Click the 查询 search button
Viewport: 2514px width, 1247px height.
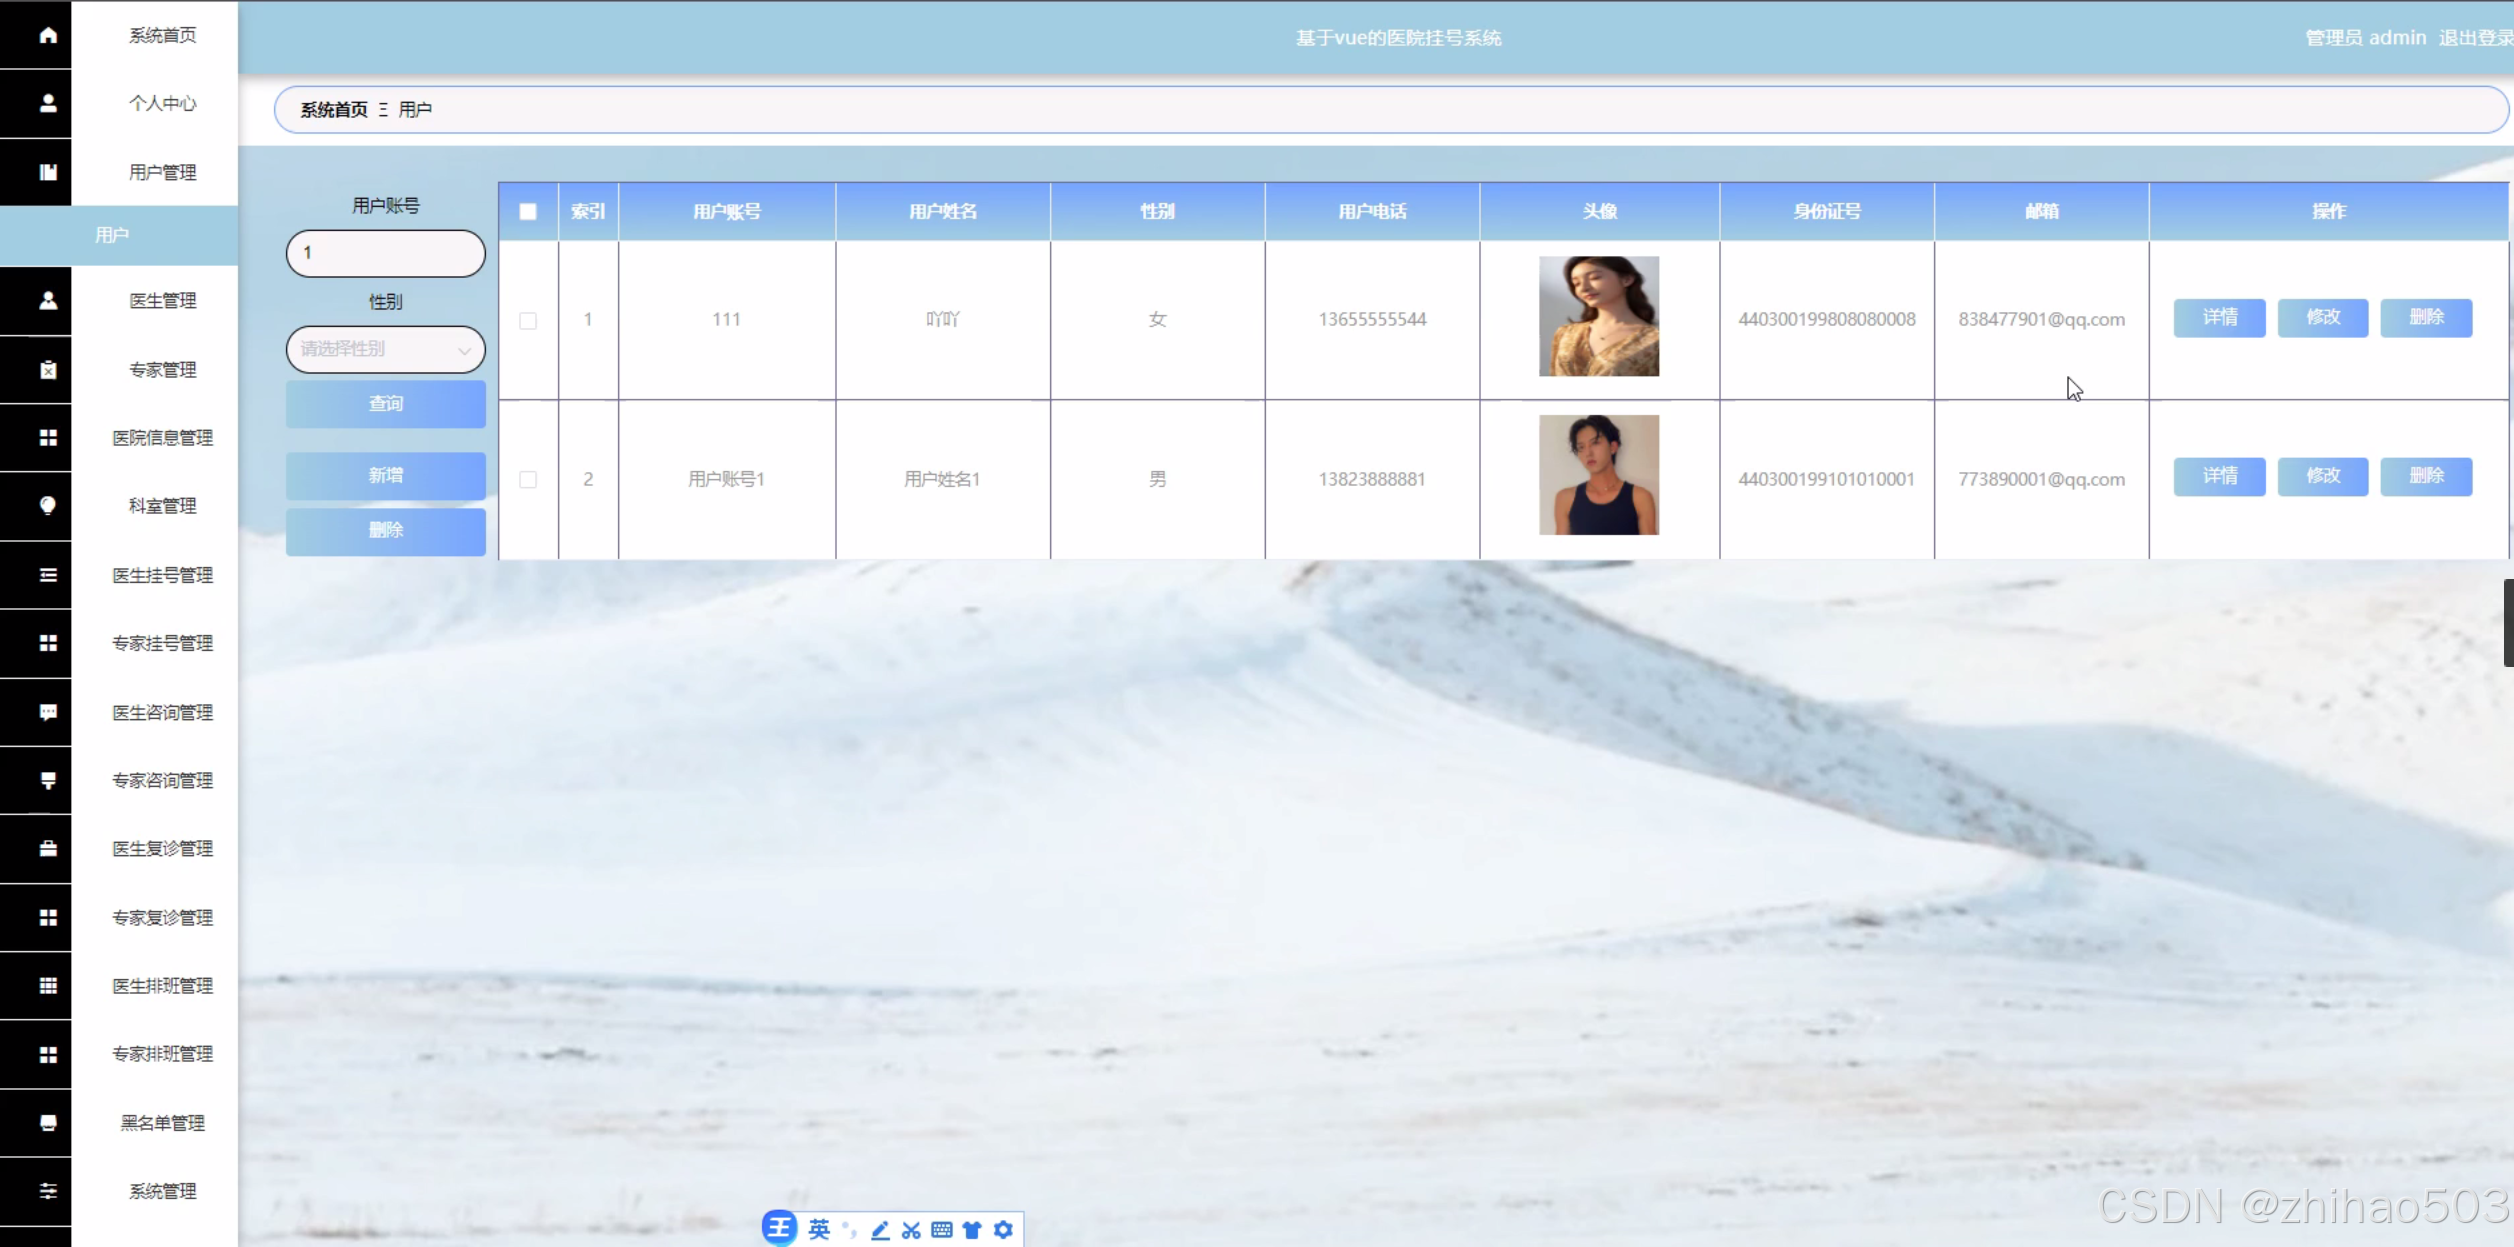[385, 404]
